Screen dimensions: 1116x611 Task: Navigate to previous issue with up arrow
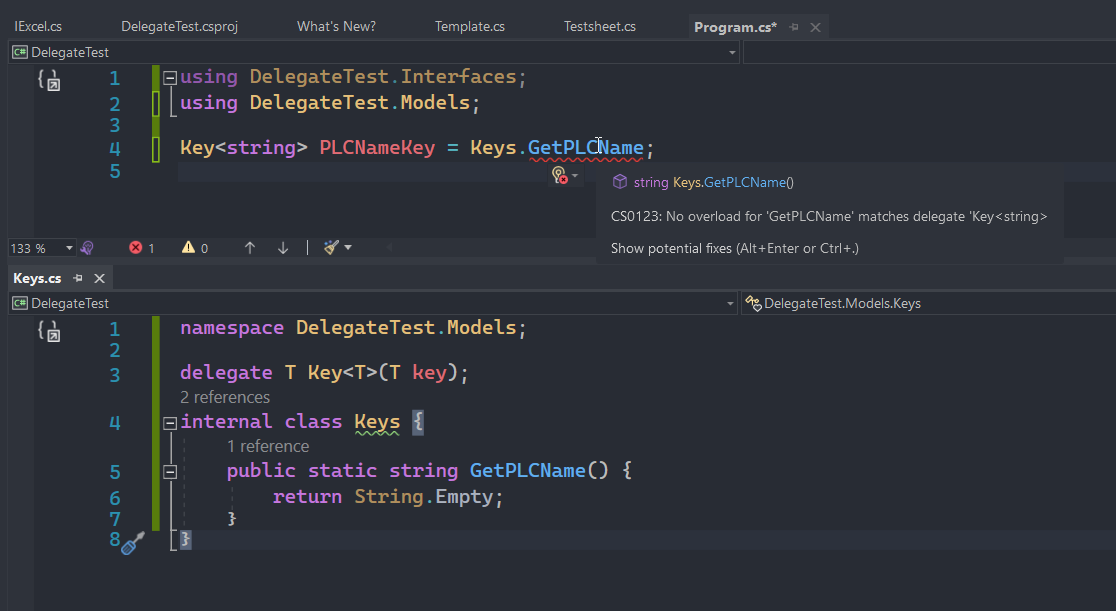click(250, 248)
